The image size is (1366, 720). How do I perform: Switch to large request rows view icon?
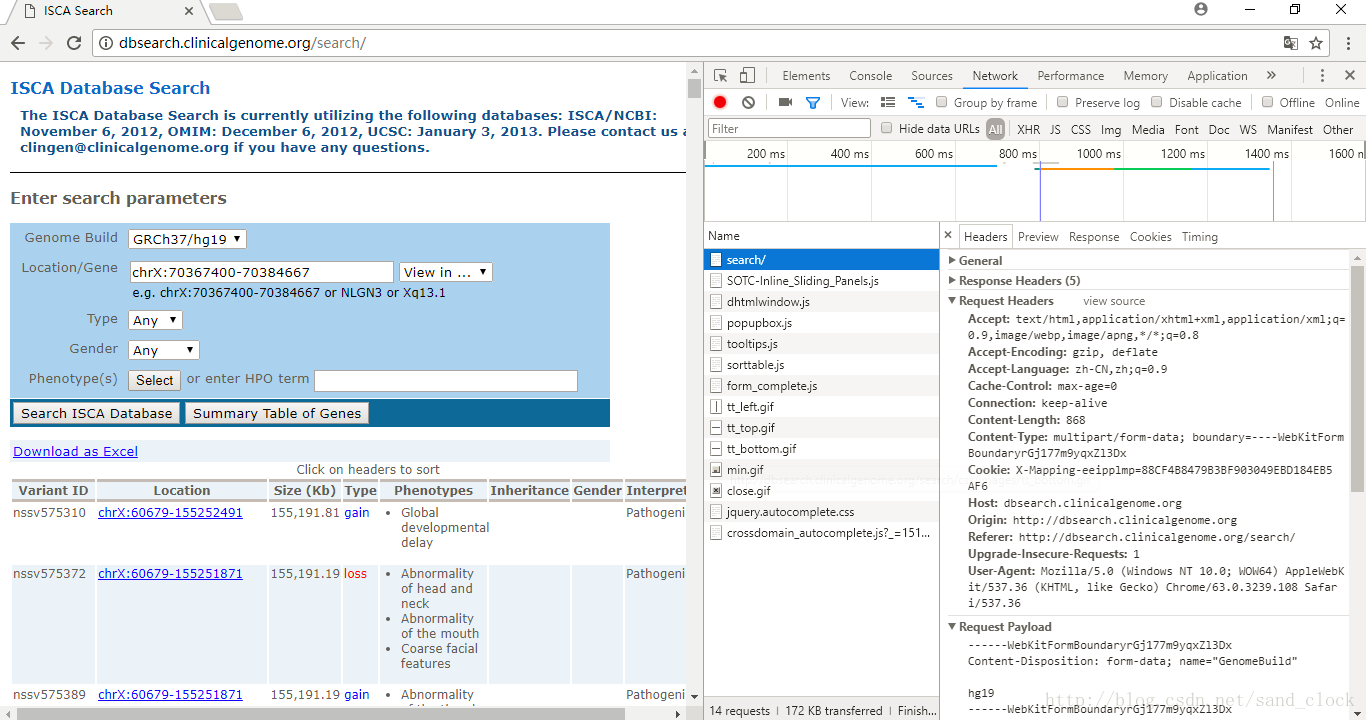[888, 102]
